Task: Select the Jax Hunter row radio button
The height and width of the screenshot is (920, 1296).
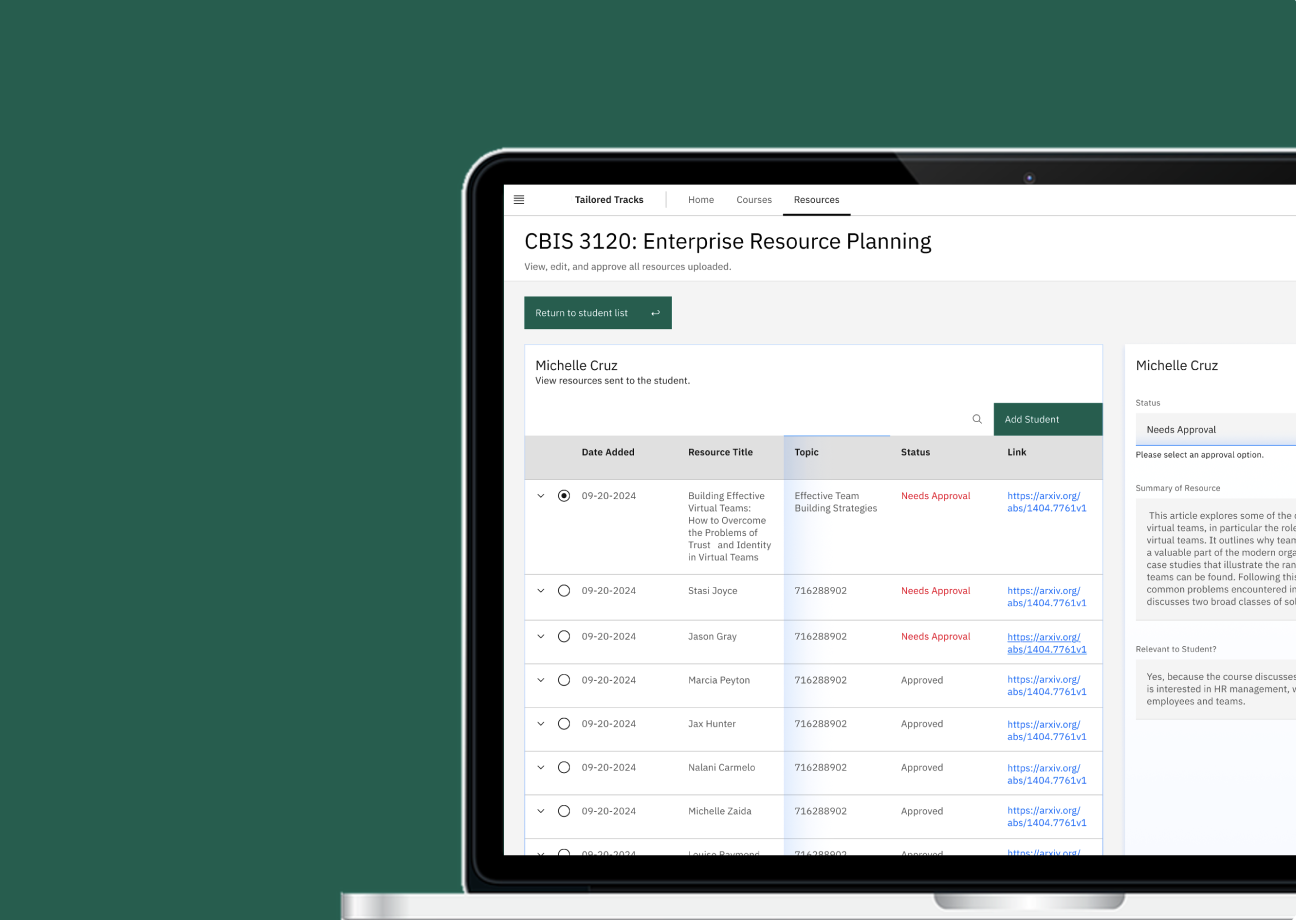Action: [x=564, y=724]
